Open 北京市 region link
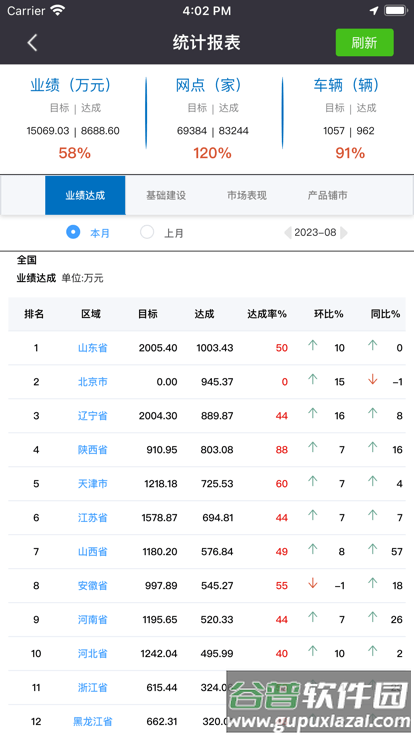The image size is (414, 736). [92, 382]
